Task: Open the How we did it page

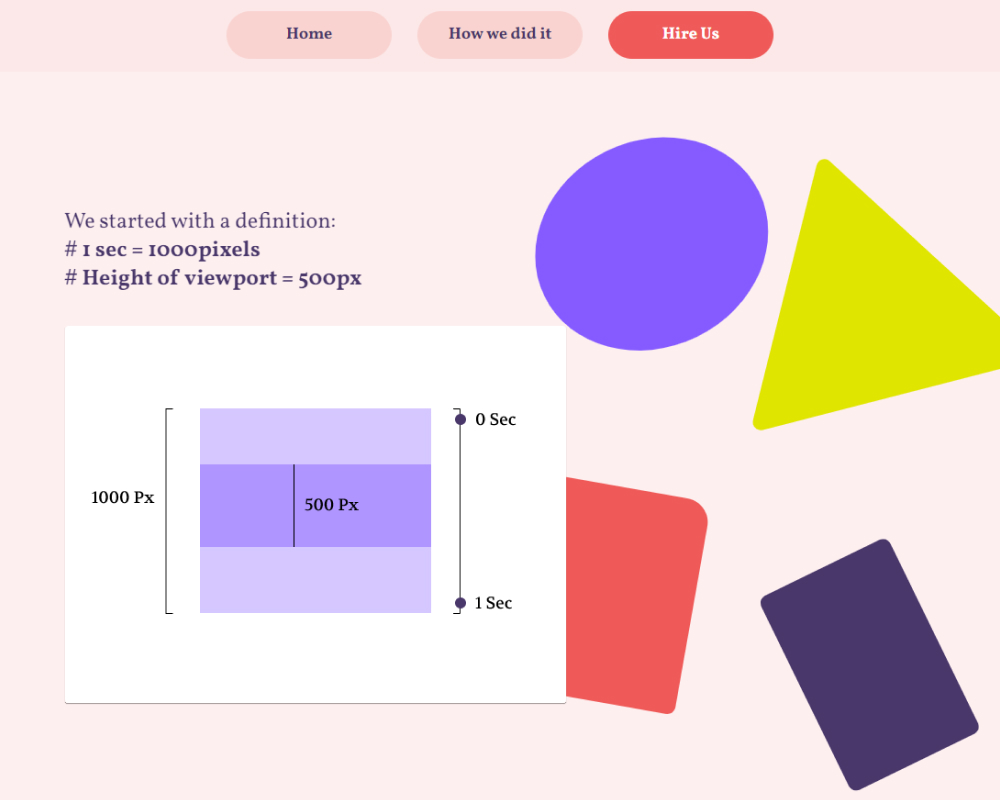Action: pos(500,34)
